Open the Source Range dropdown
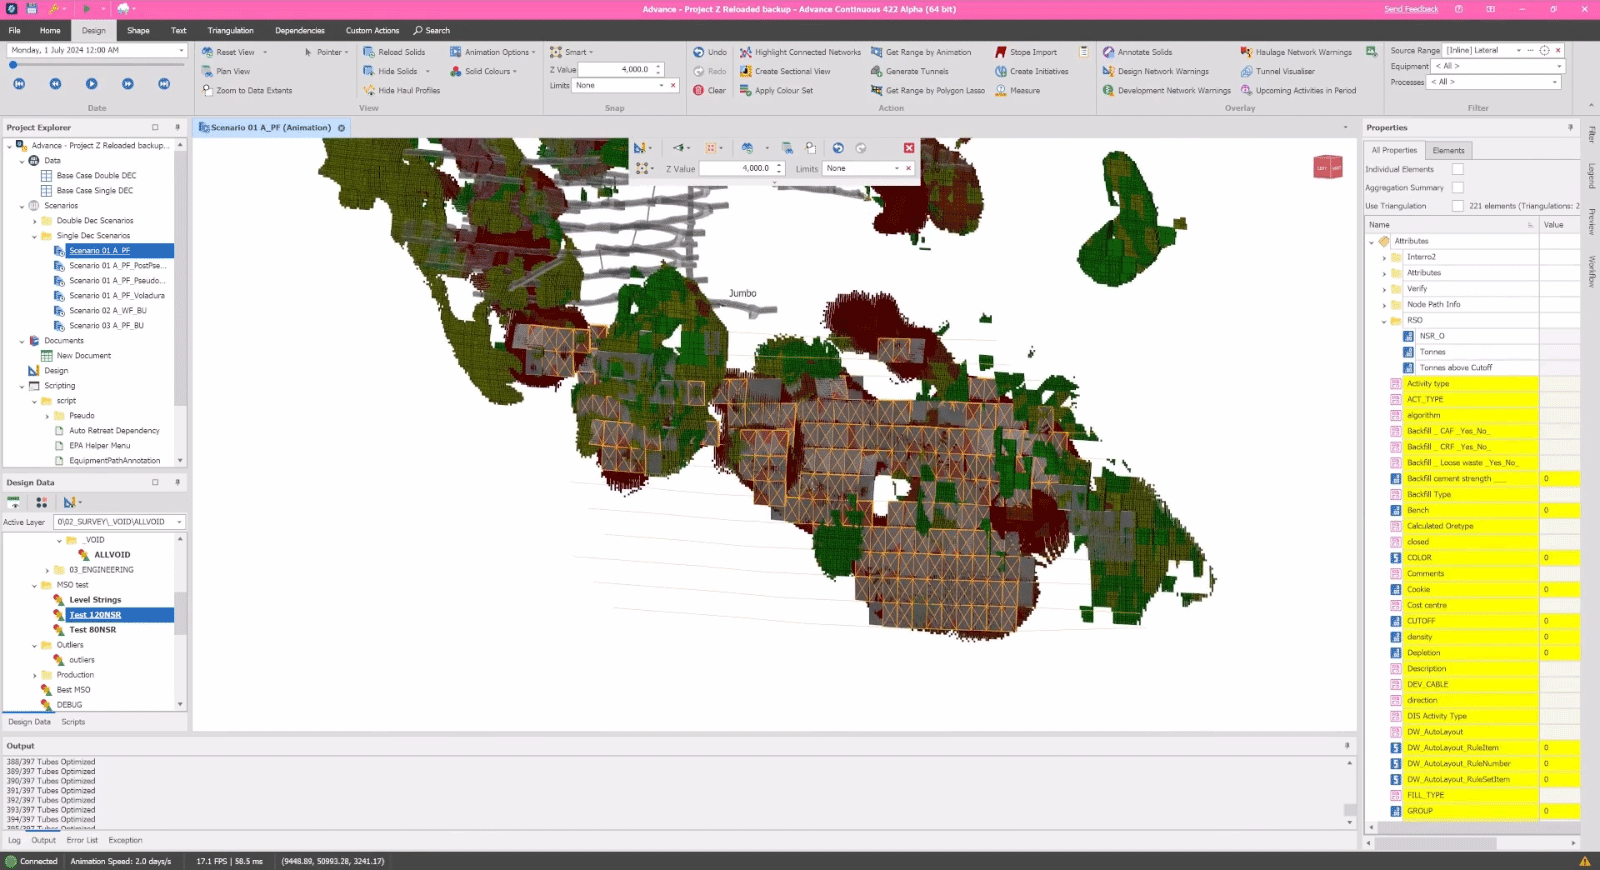Screen dimensions: 1600x870 click(1518, 50)
